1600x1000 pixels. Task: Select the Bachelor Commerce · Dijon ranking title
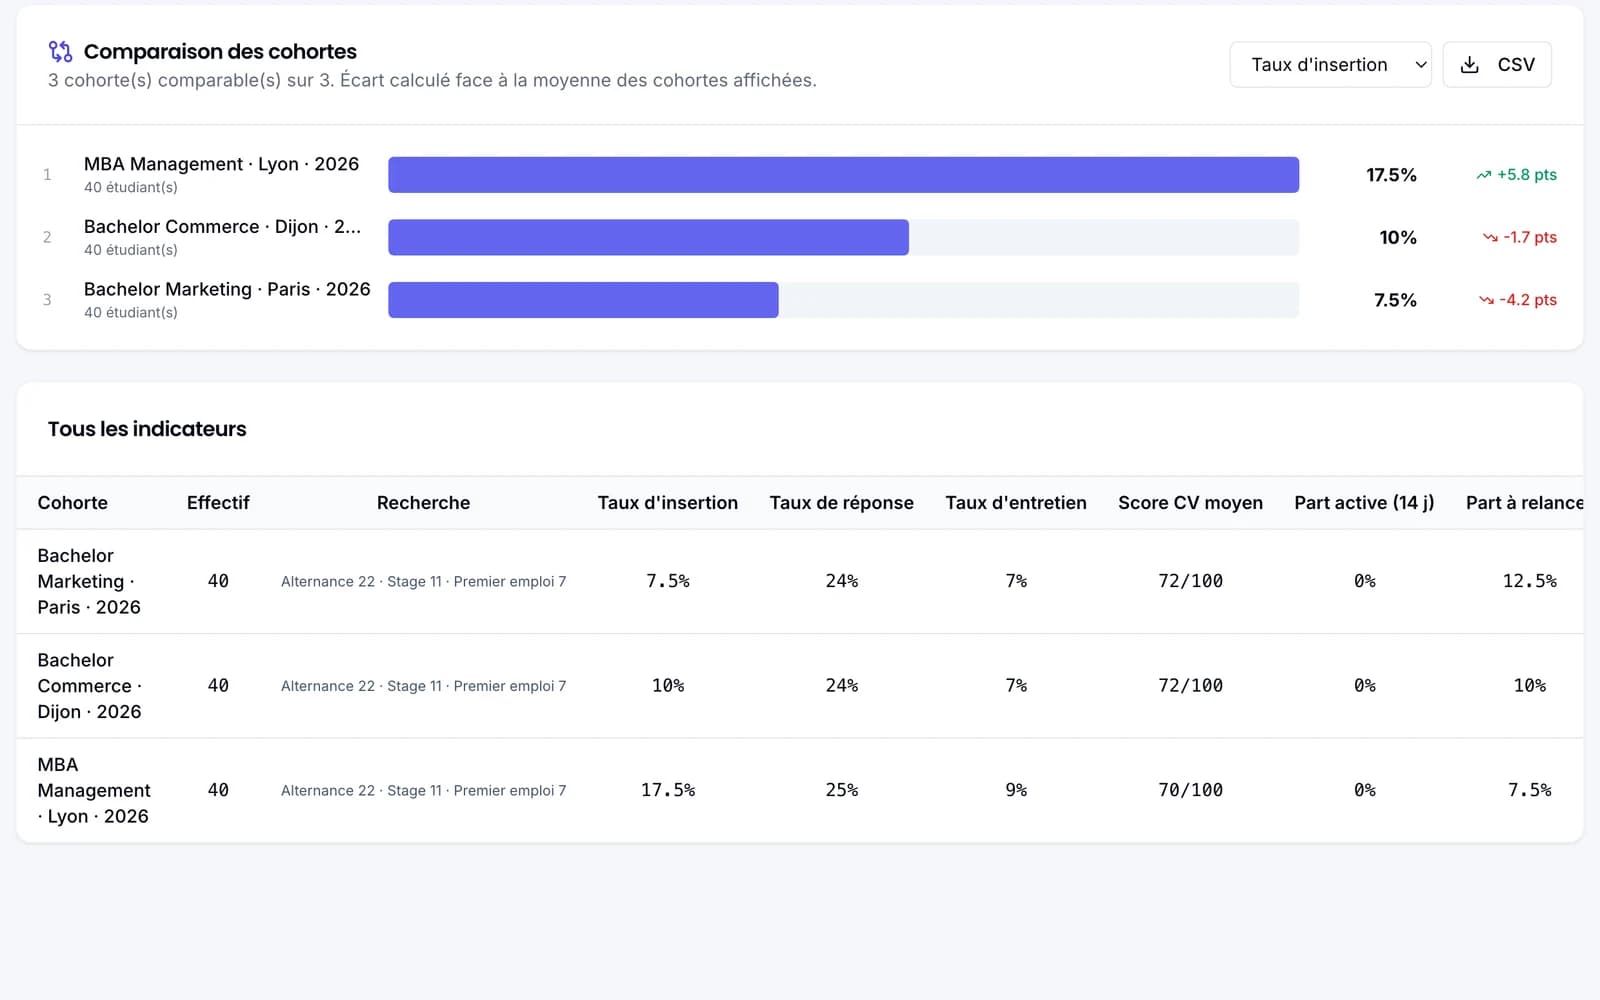(x=222, y=227)
